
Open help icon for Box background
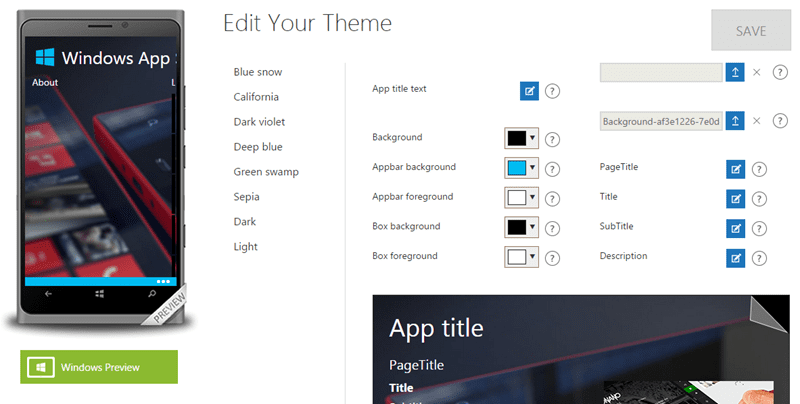[x=552, y=229]
